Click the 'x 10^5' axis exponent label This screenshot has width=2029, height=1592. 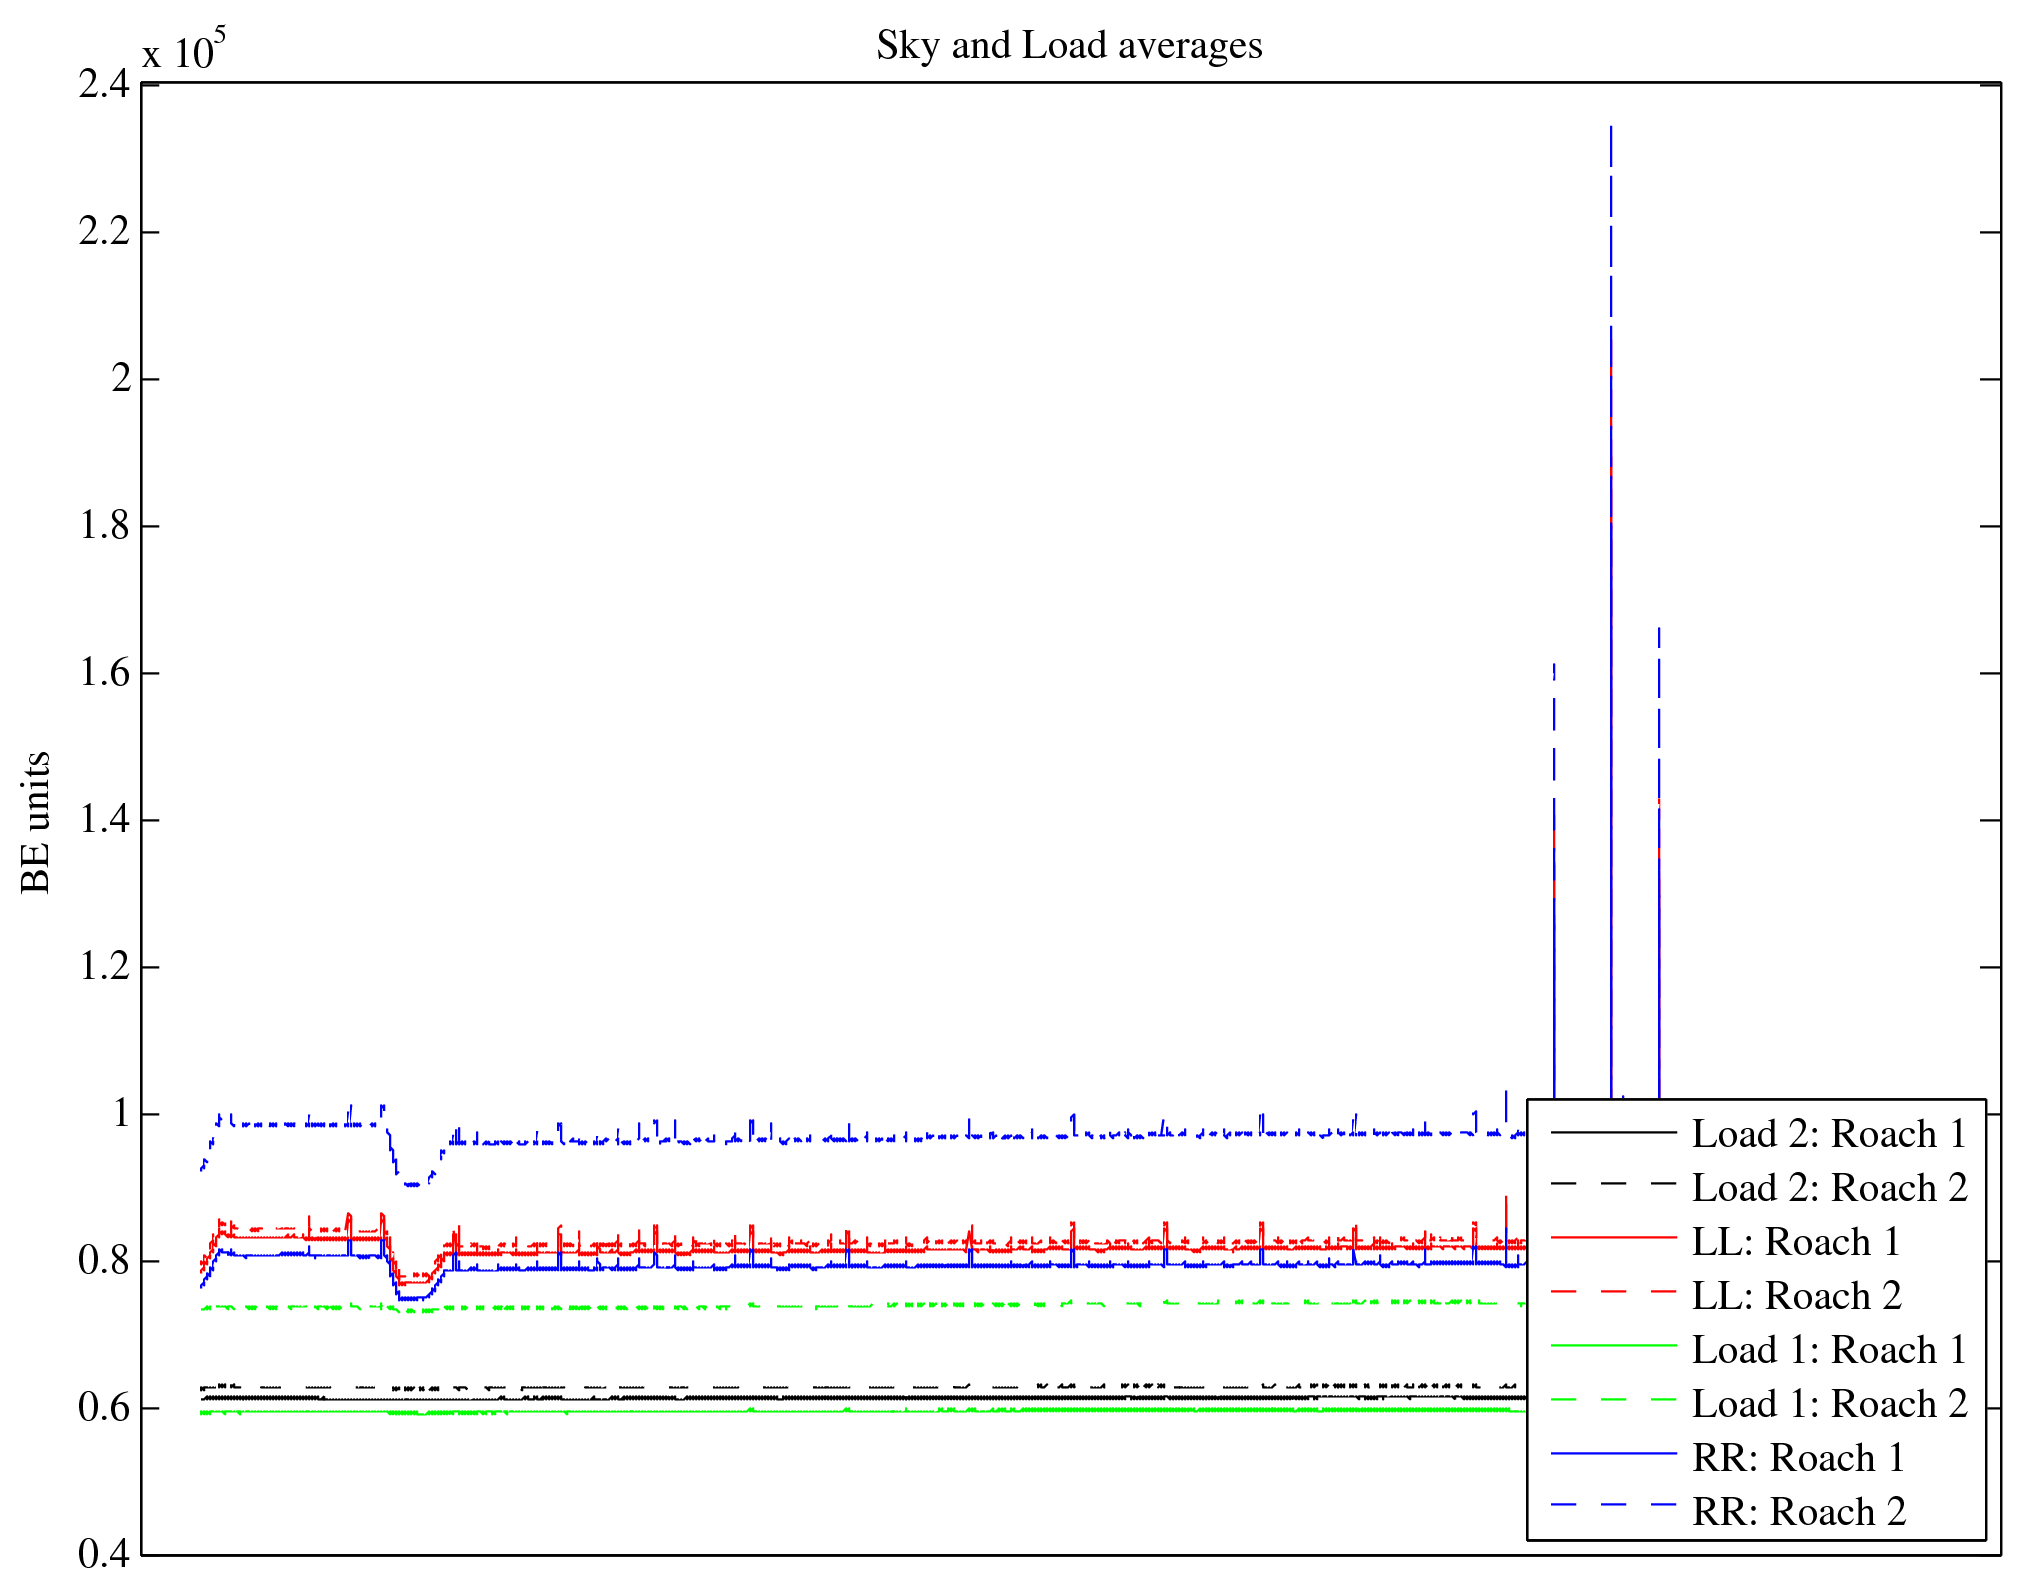tap(183, 52)
